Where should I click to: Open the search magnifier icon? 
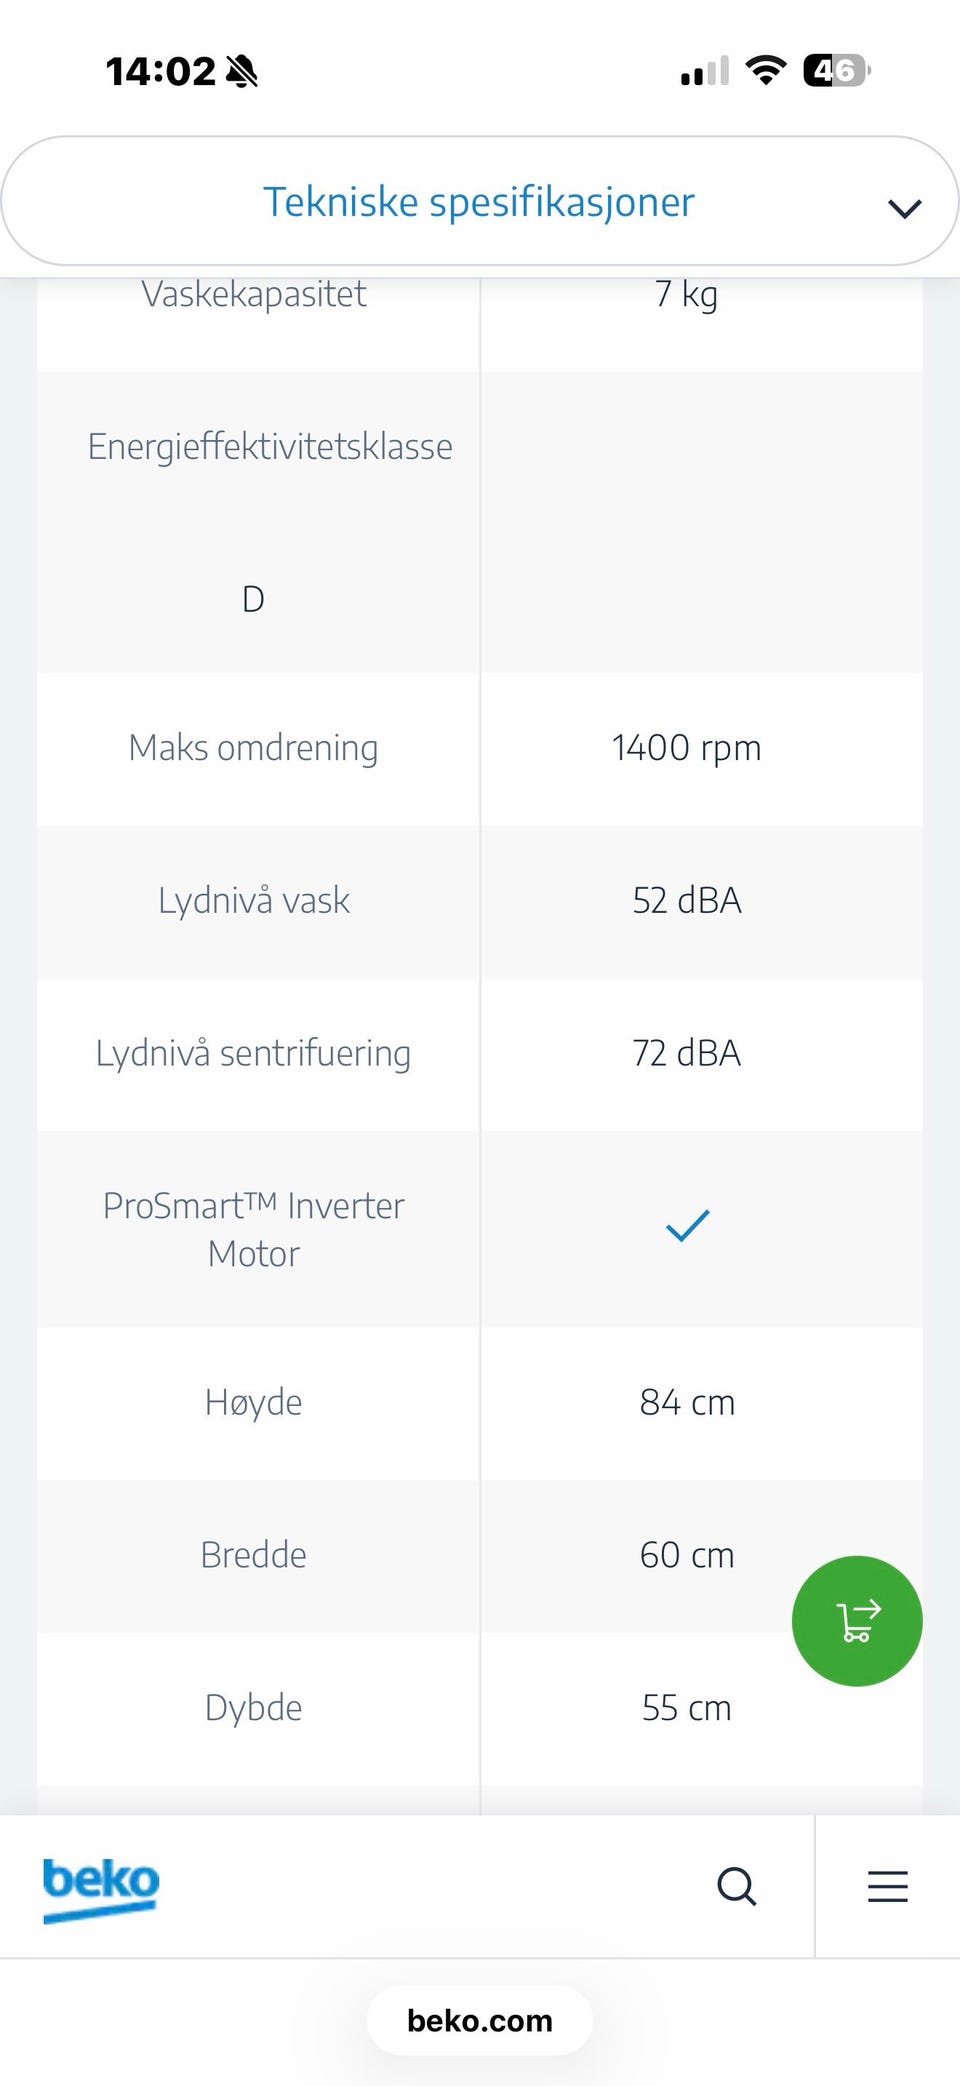[x=737, y=1887]
